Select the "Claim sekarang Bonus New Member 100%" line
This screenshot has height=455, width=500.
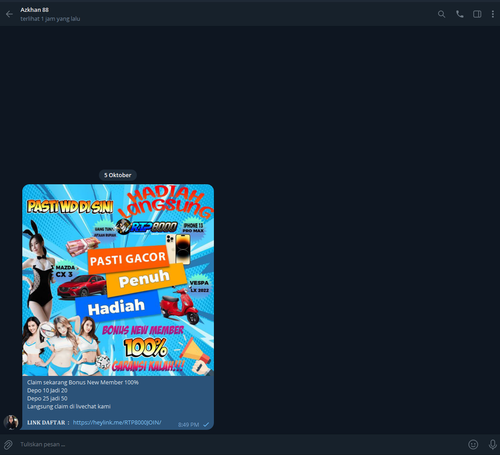pos(83,382)
